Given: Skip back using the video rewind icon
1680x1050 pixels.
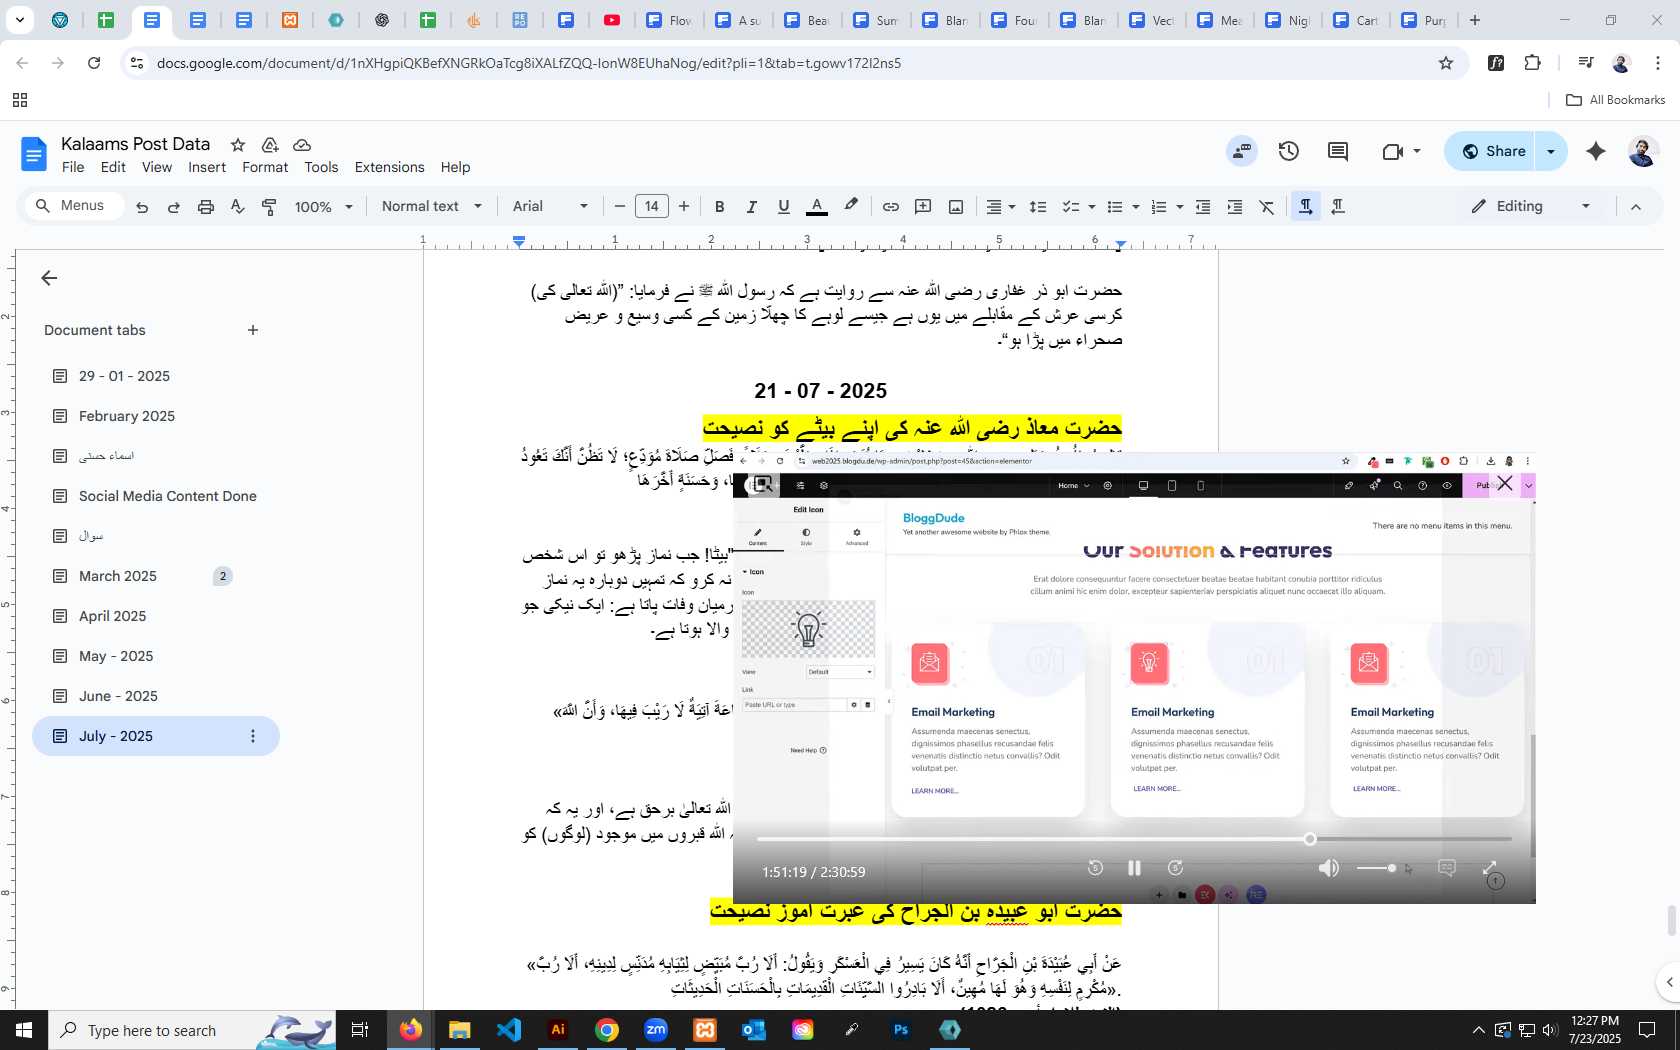Looking at the screenshot, I should pyautogui.click(x=1095, y=868).
